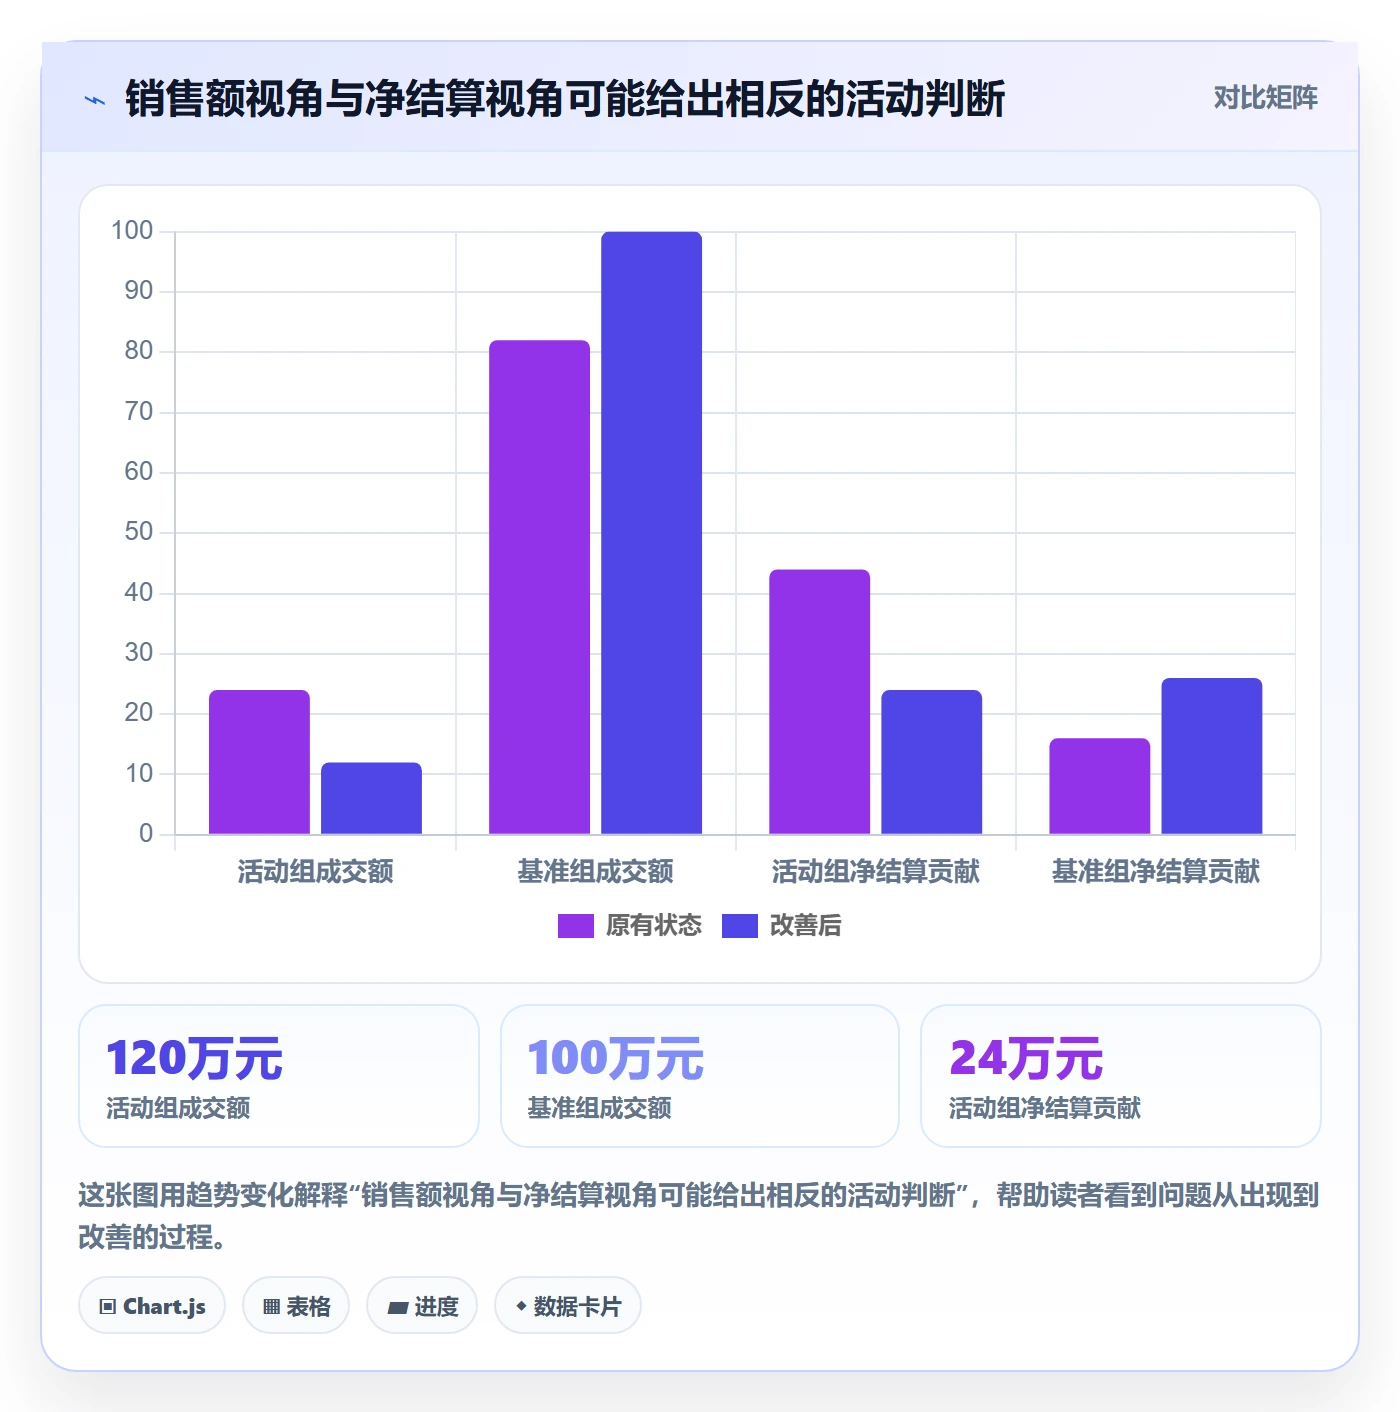Click the 活动组净结算贡献 x-axis label
The width and height of the screenshot is (1400, 1412).
tap(875, 872)
